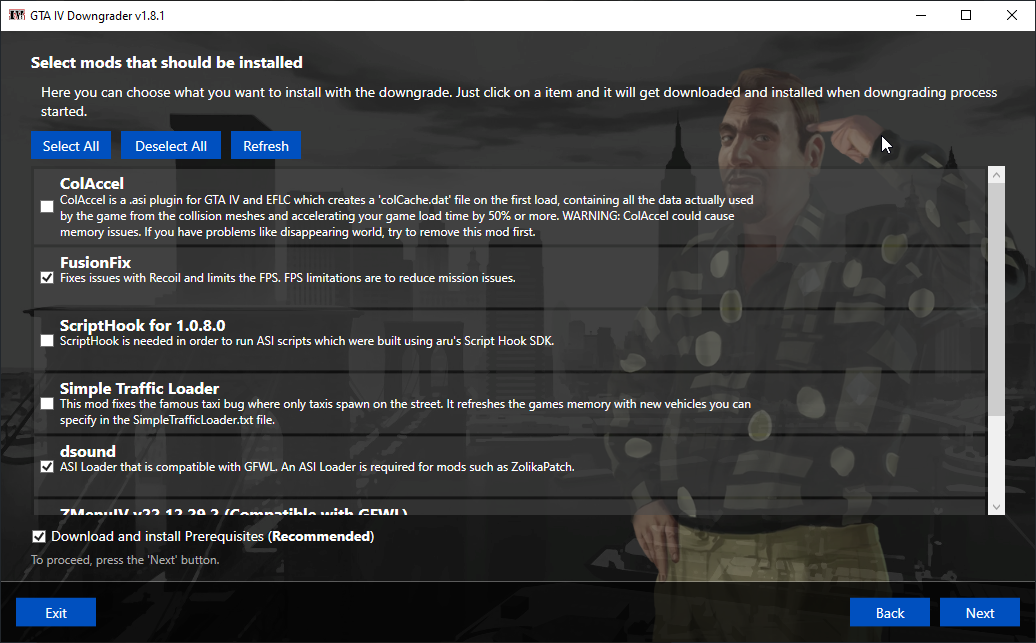This screenshot has height=643, width=1036.
Task: Click dsound description about GFWL compatibility
Action: tap(317, 467)
